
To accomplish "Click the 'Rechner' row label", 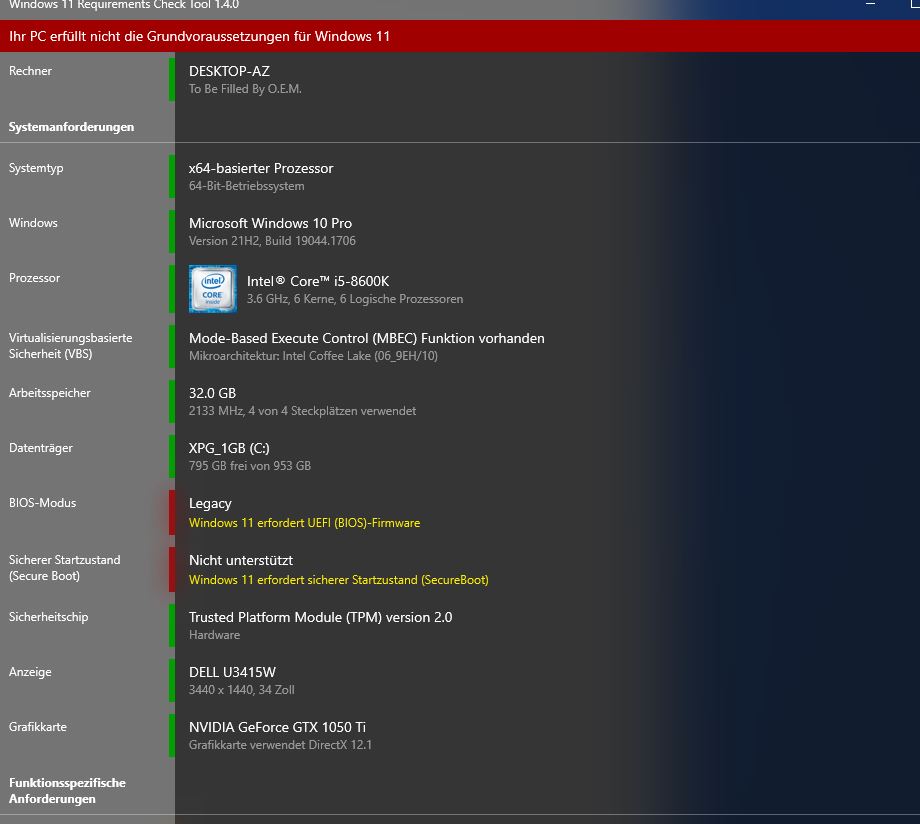I will click(31, 71).
